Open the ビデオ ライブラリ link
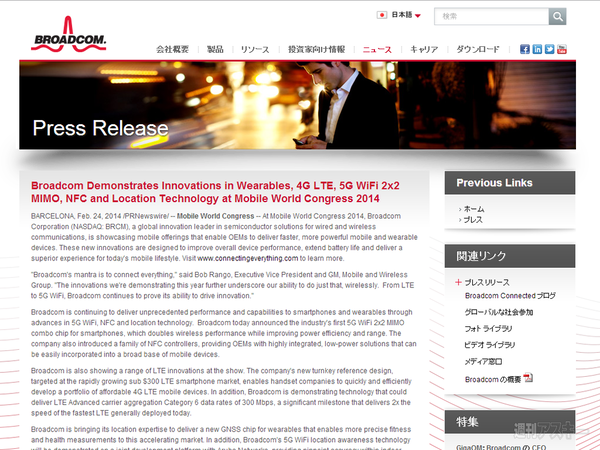This screenshot has height=450, width=600. [x=490, y=345]
